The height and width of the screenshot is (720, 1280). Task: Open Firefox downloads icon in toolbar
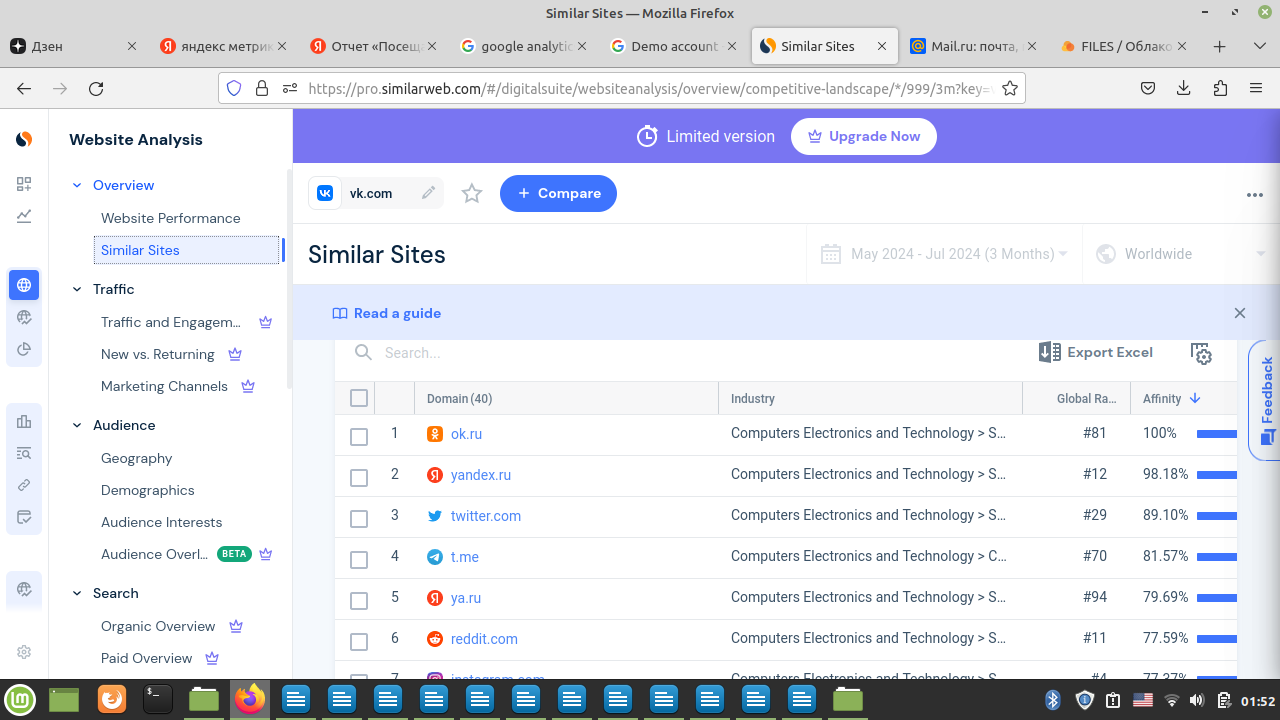(1184, 88)
